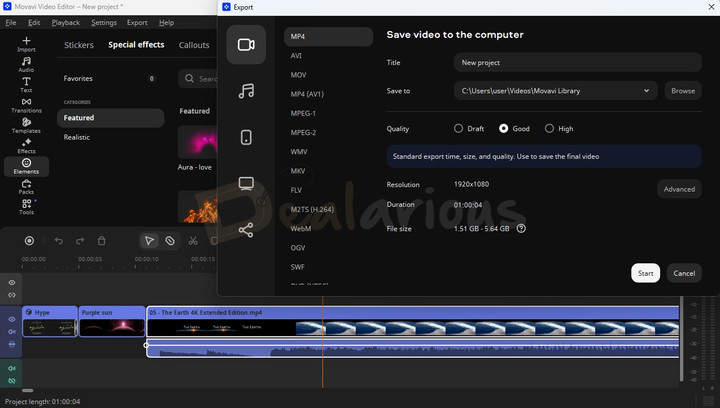The height and width of the screenshot is (408, 720).
Task: Toggle upper track visibility eye icon
Action: (12, 283)
